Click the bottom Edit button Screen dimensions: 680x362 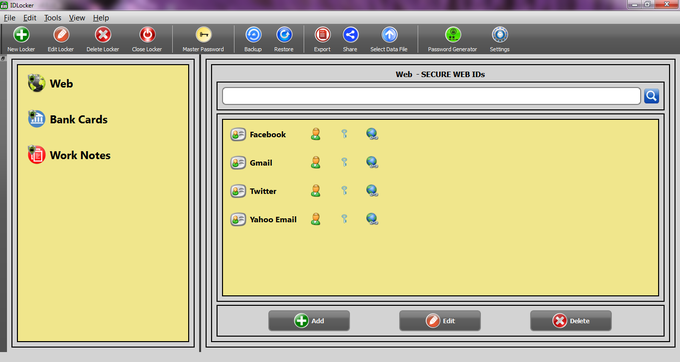click(440, 321)
